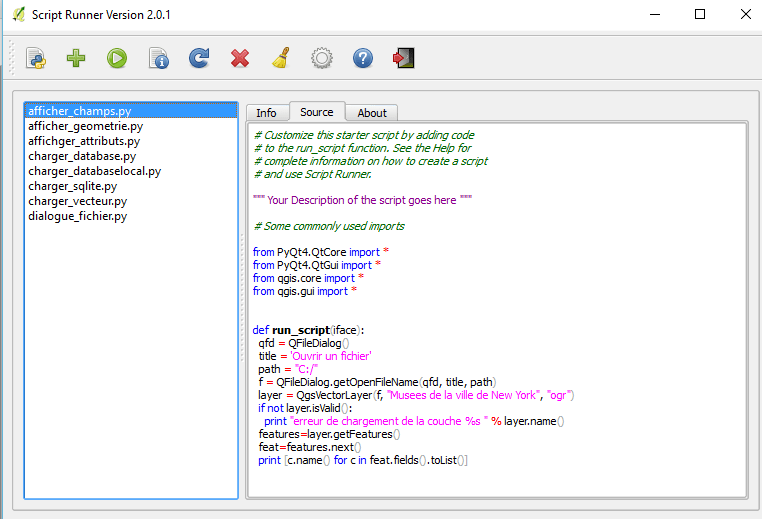Click the 'Your Description of the script goes here' docstring
762x519 pixels.
363,200
